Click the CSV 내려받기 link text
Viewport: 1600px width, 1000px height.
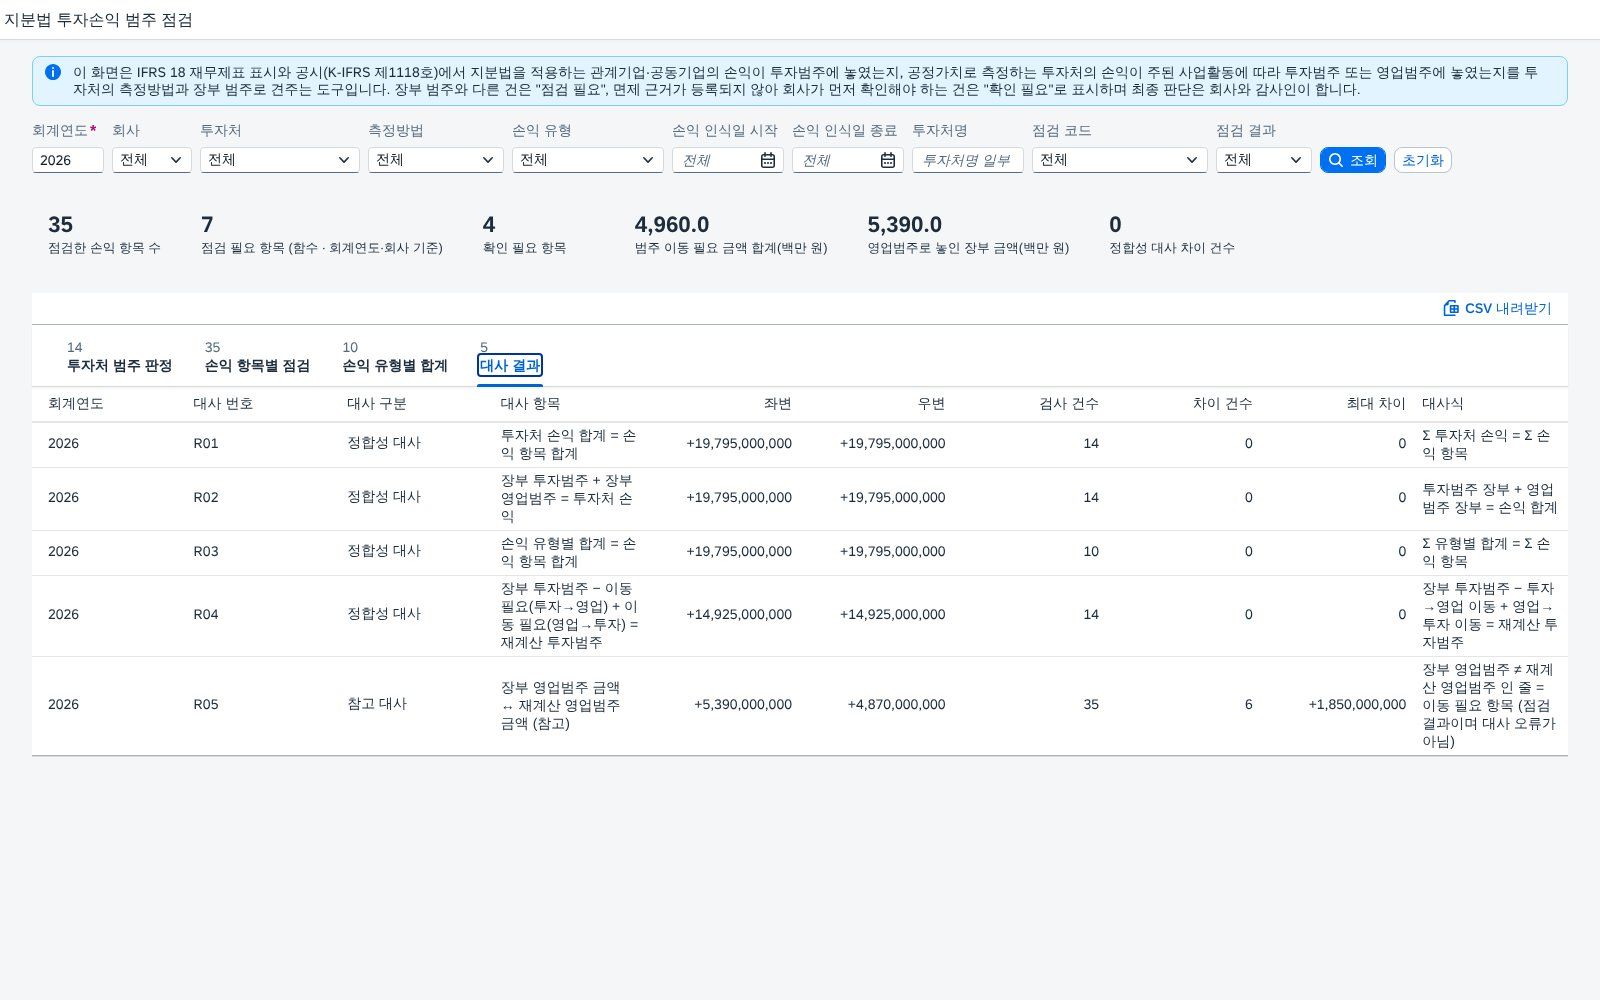(x=1508, y=308)
